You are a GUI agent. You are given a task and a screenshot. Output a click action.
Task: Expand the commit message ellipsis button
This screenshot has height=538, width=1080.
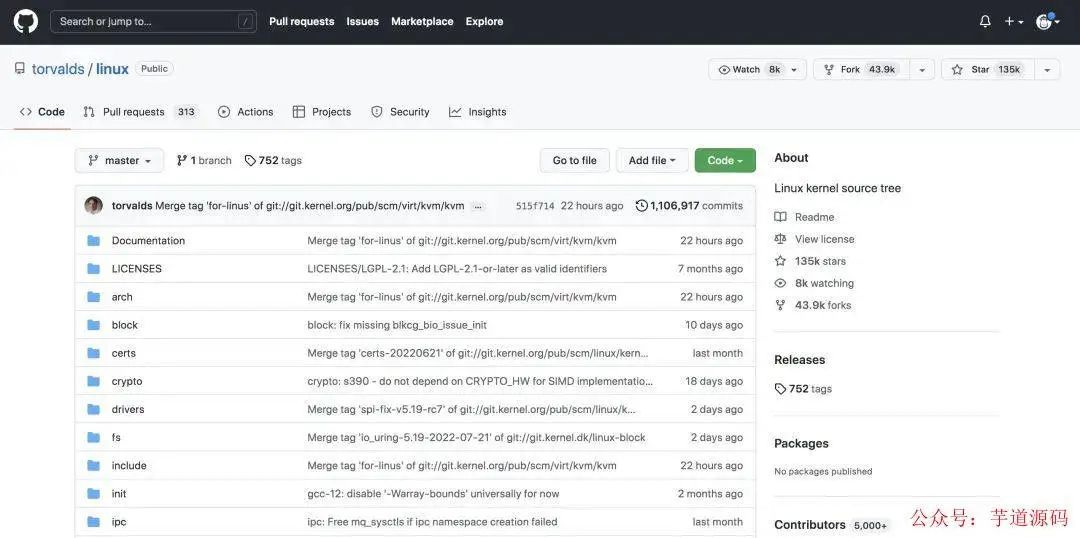[478, 206]
